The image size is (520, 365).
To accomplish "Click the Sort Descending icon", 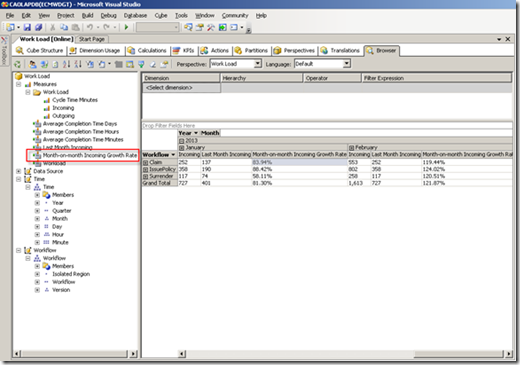I will coord(78,64).
